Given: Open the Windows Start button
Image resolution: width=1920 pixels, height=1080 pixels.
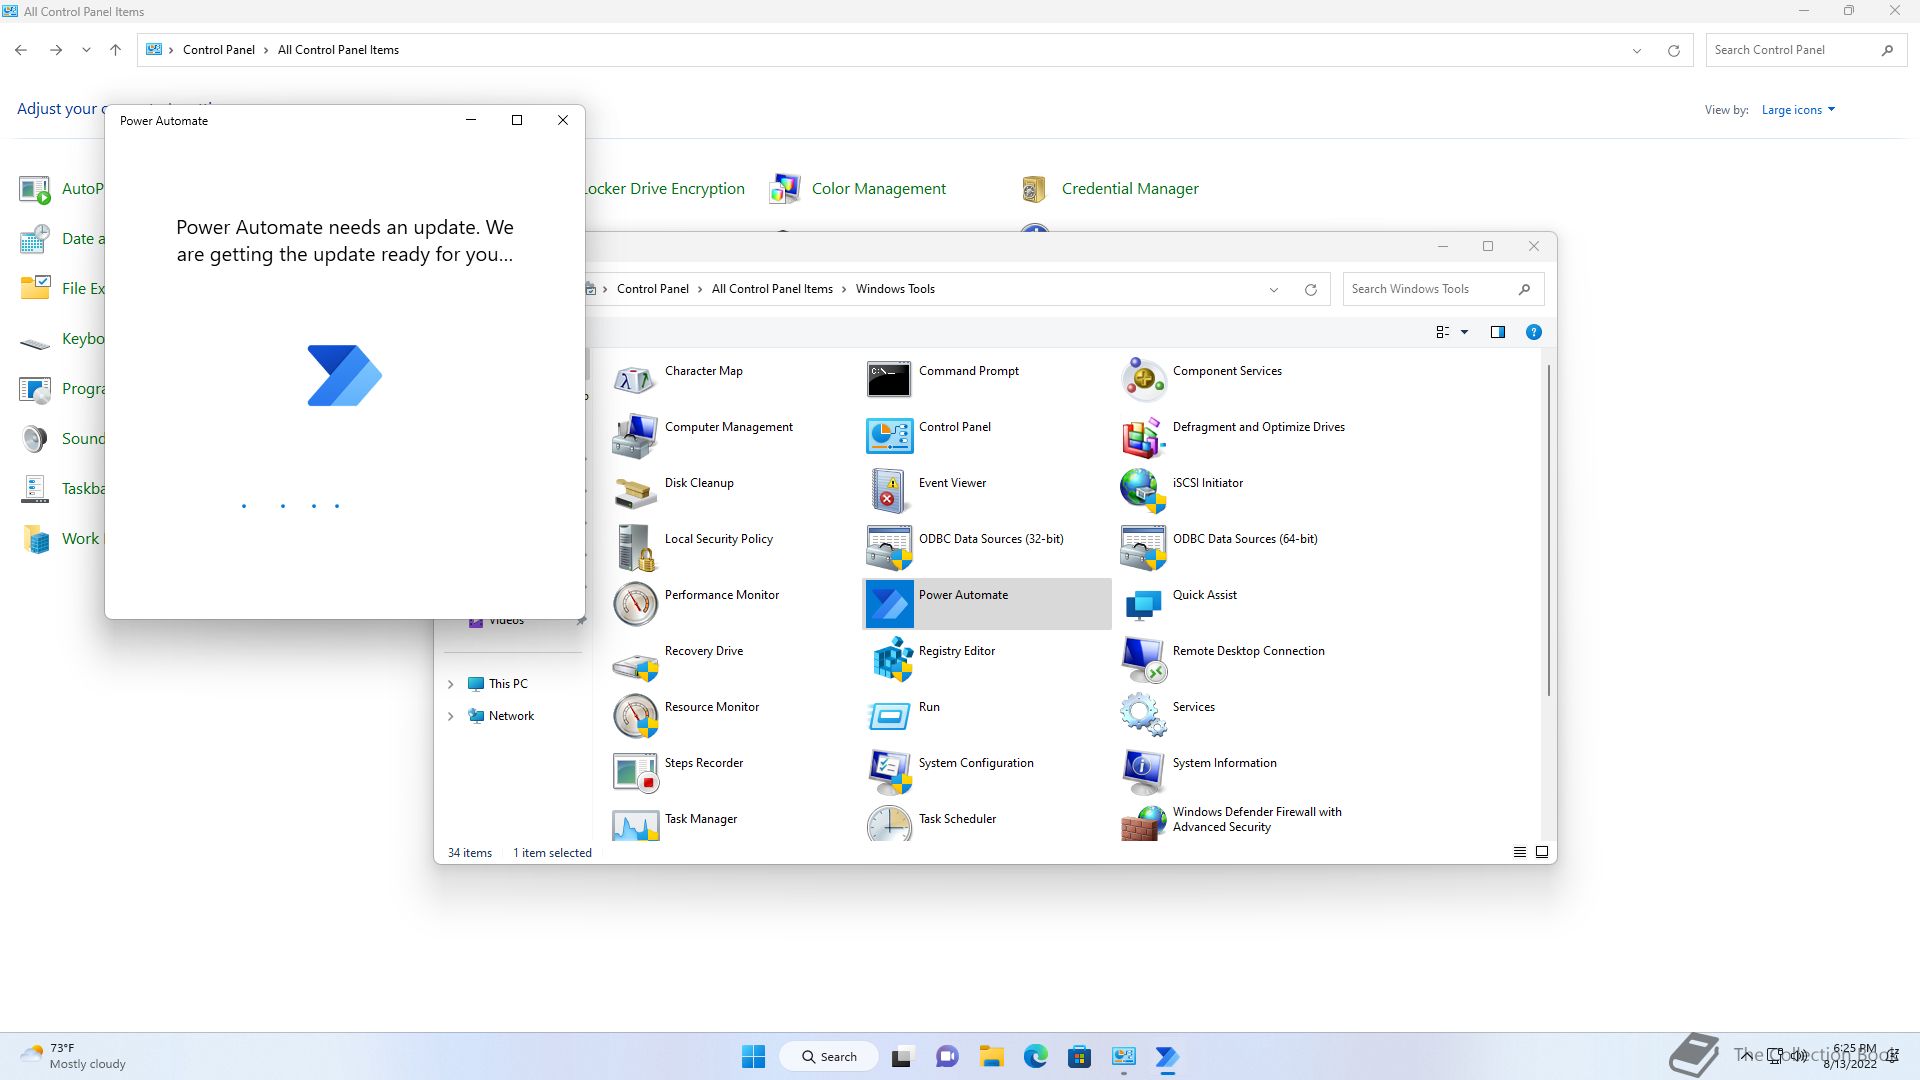Looking at the screenshot, I should [x=754, y=1056].
